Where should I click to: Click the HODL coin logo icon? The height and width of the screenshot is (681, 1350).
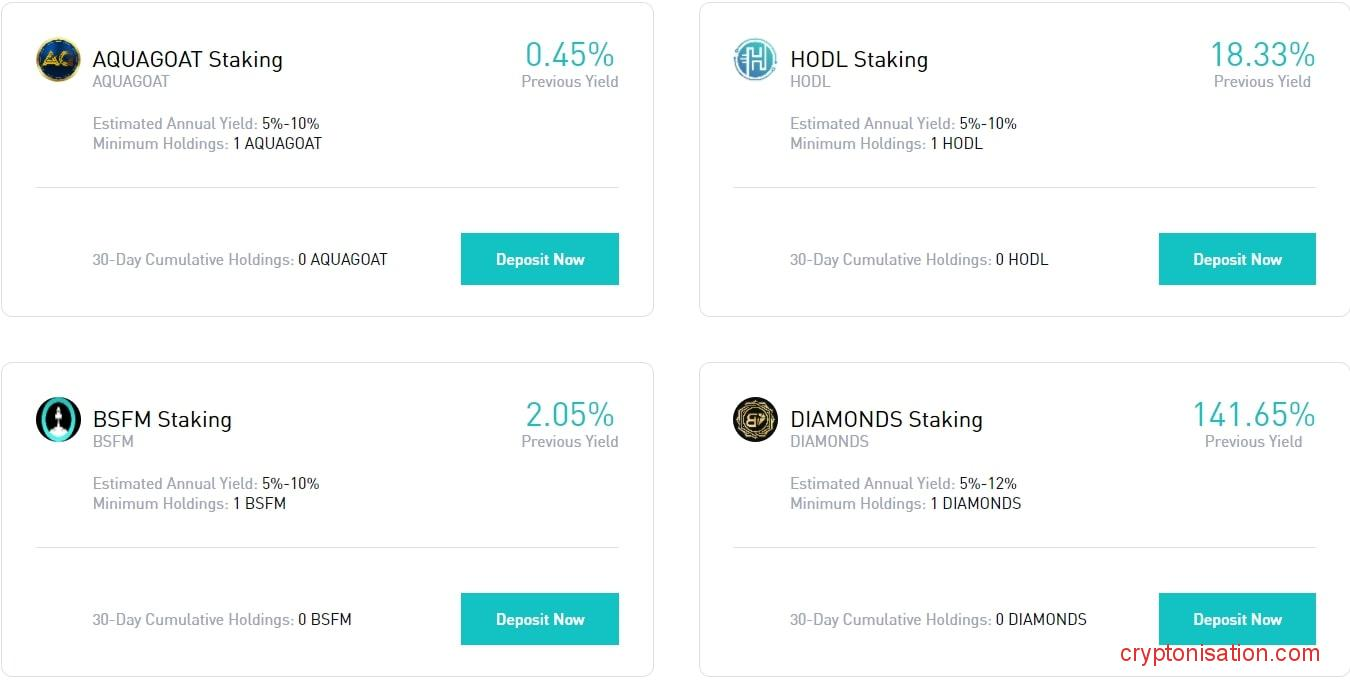755,60
